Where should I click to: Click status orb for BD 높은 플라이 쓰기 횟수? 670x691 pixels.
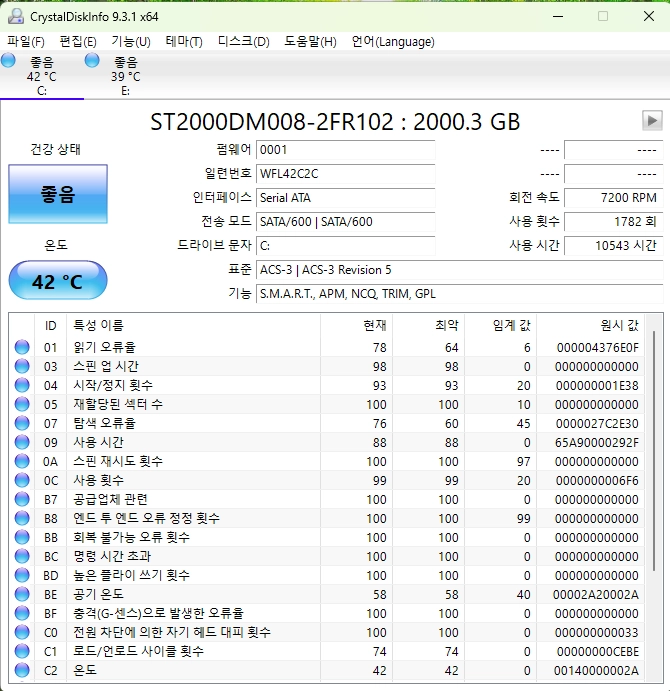coord(22,575)
